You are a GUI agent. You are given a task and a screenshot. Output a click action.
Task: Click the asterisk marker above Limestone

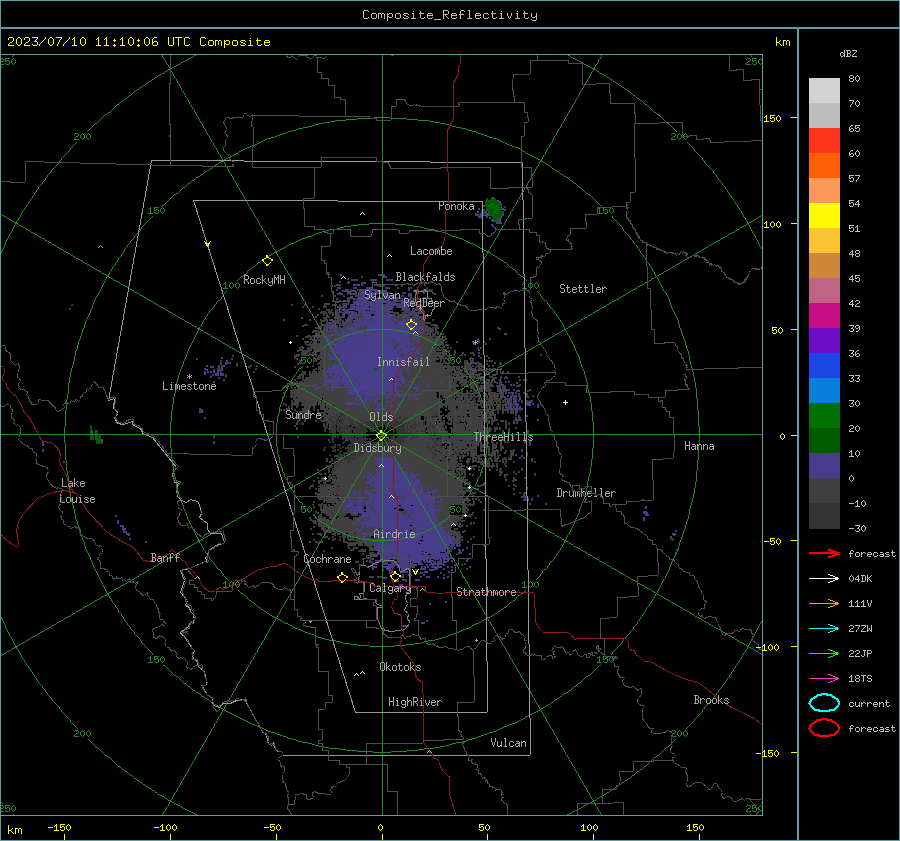click(189, 377)
